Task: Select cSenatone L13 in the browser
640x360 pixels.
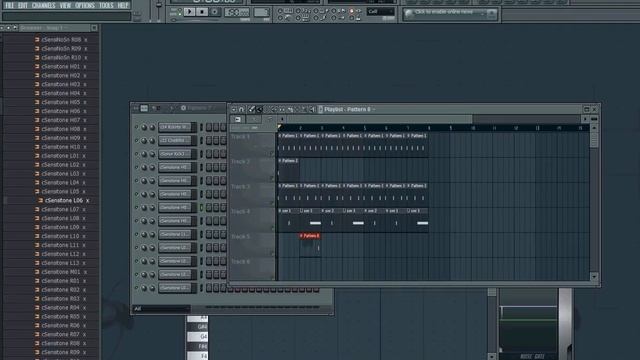Action: (60, 263)
